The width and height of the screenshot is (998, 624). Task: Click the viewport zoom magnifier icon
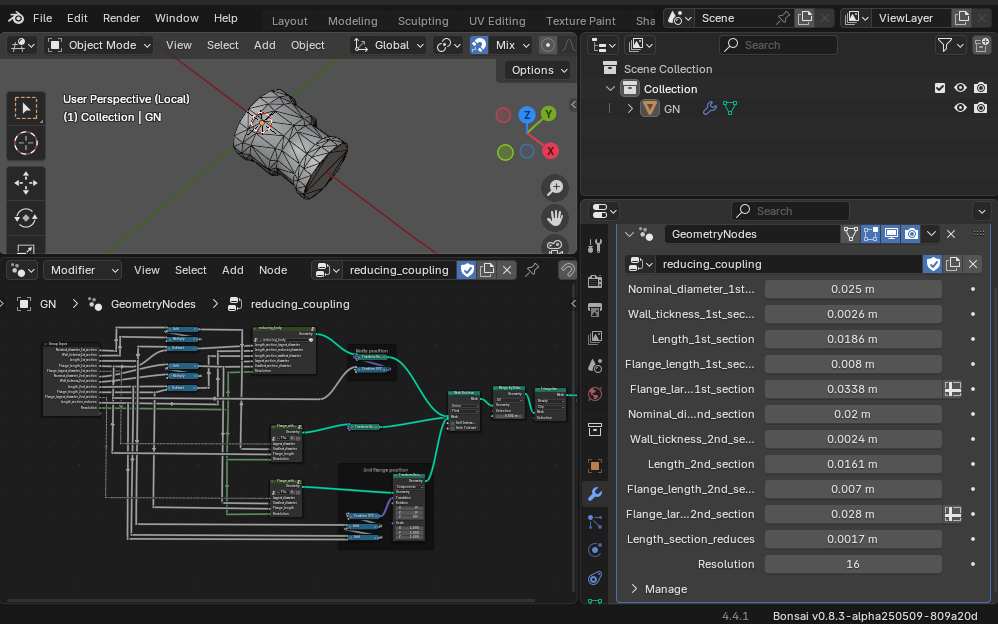pos(555,188)
